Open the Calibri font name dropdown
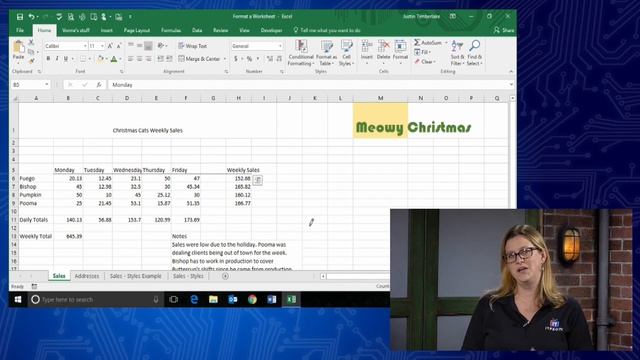Image resolution: width=640 pixels, height=360 pixels. tap(85, 46)
